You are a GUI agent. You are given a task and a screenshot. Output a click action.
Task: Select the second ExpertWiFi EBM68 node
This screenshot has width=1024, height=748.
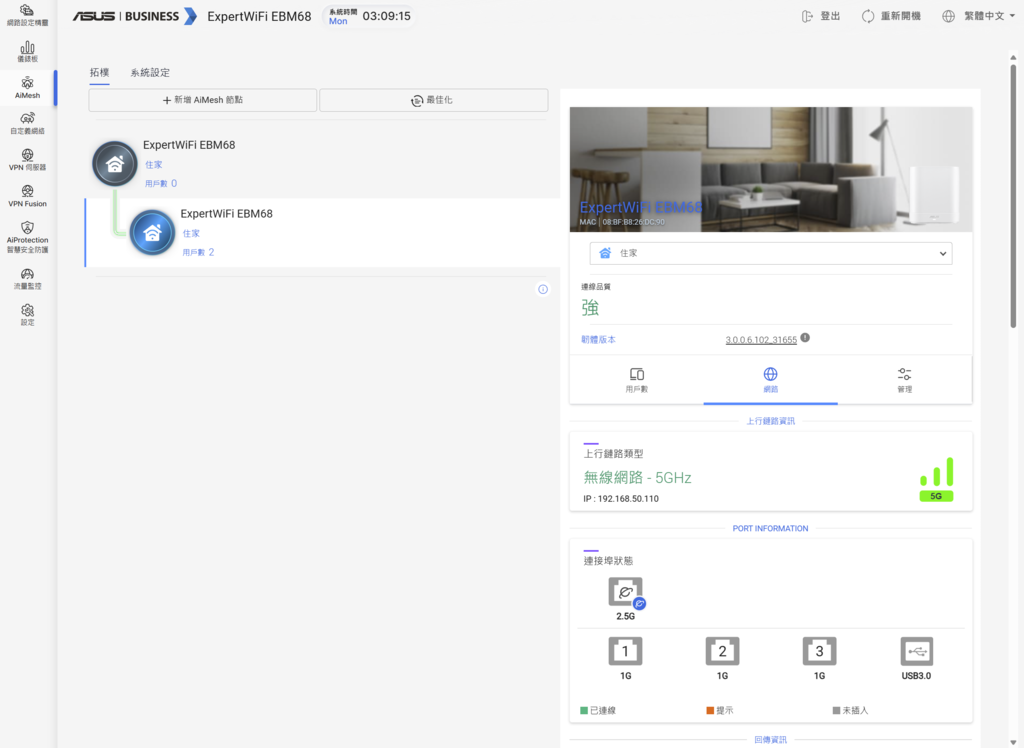(323, 233)
